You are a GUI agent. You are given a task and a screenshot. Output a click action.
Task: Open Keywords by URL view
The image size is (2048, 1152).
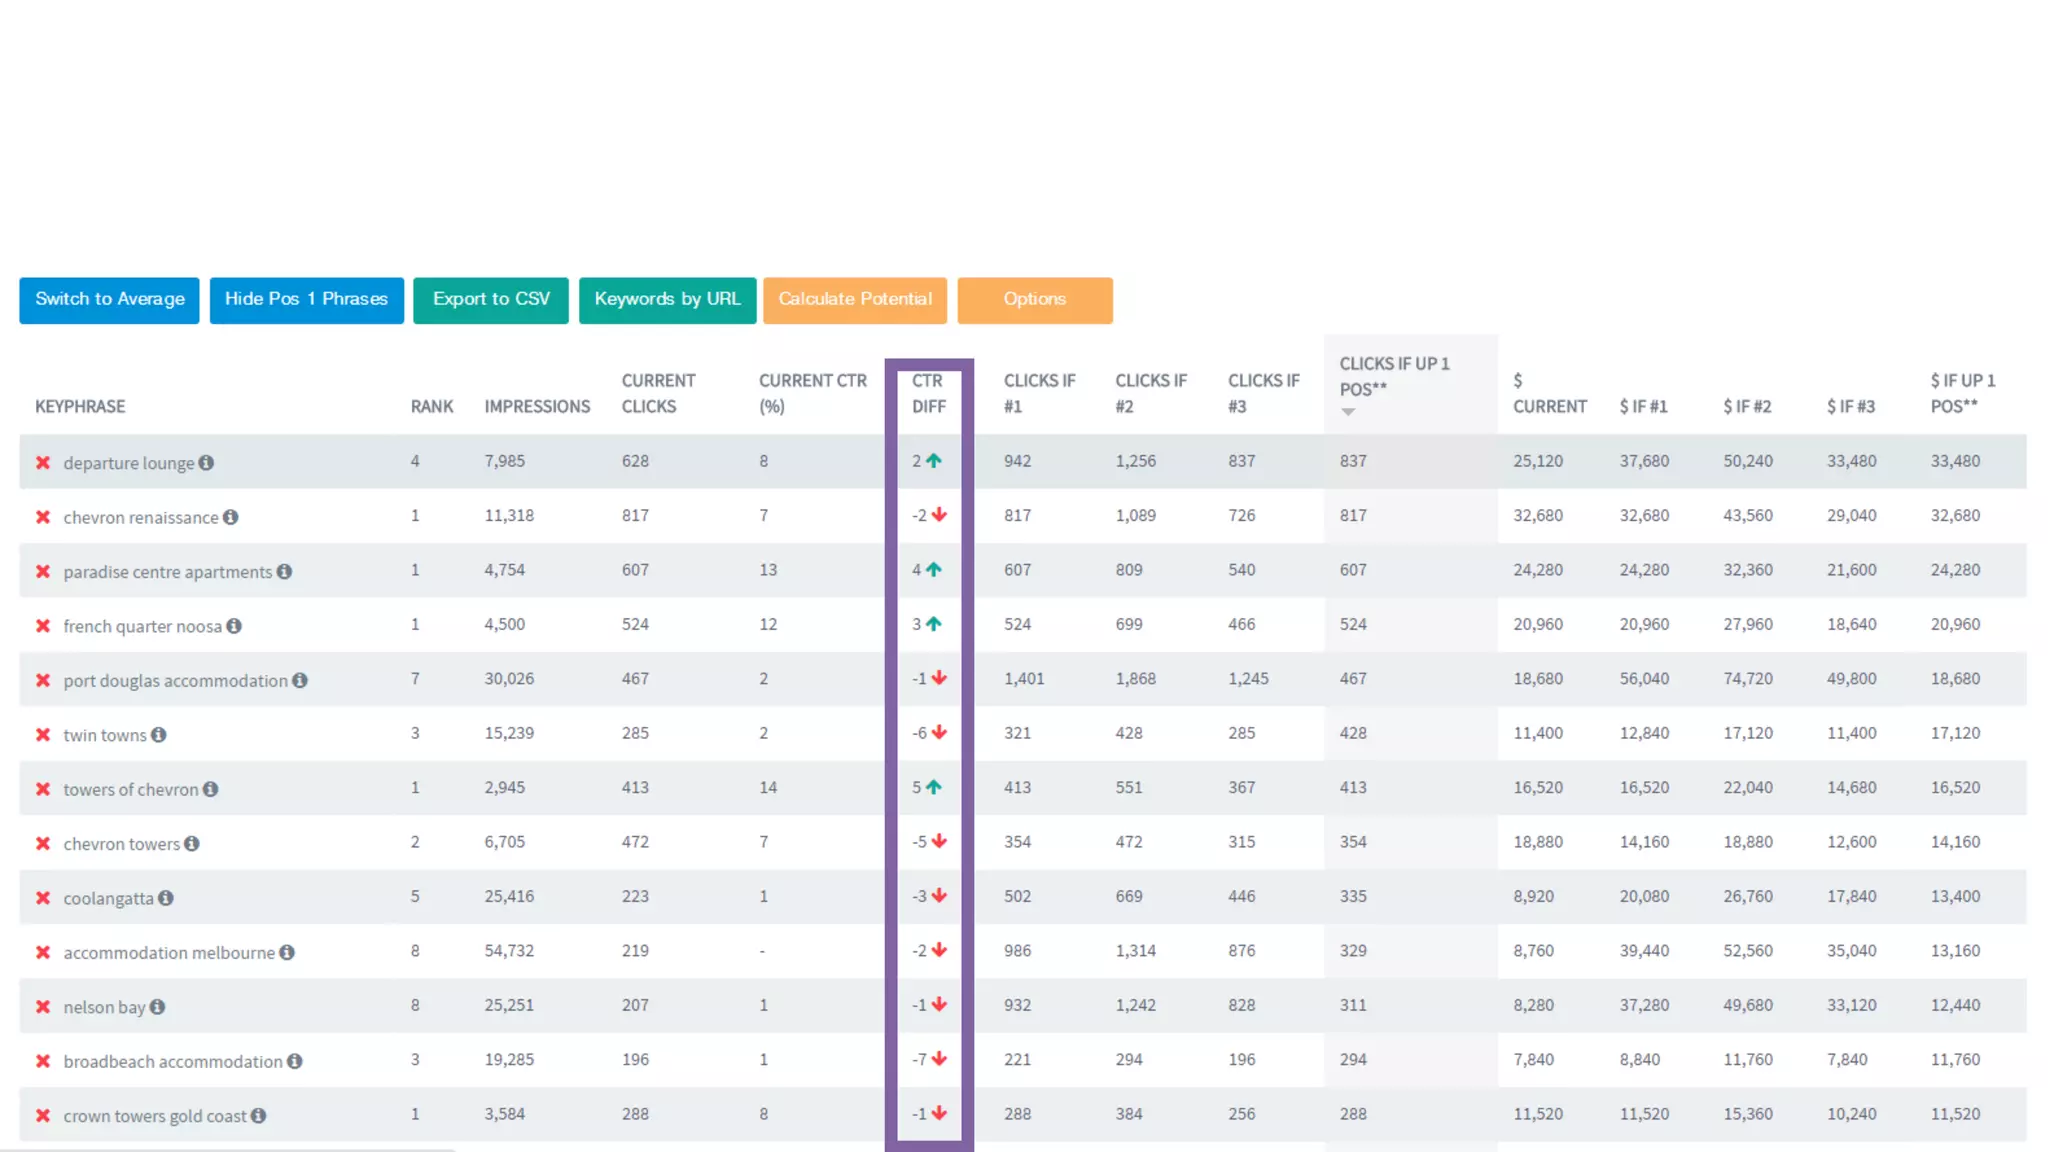667,300
